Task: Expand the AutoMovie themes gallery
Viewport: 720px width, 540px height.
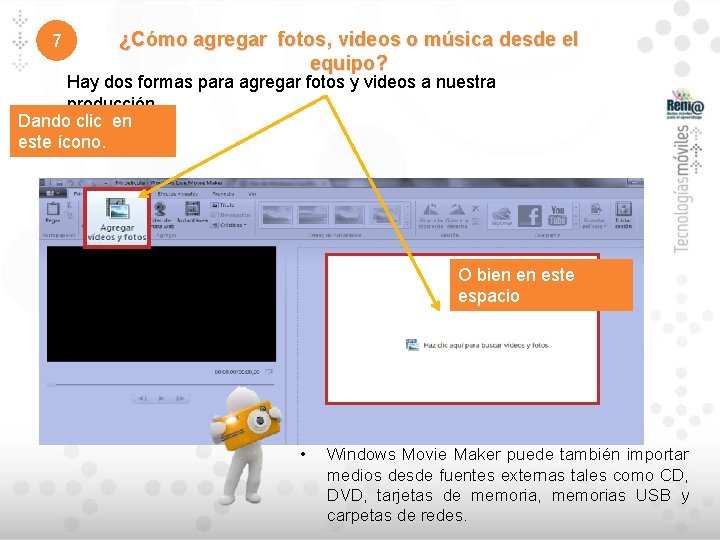Action: [406, 225]
